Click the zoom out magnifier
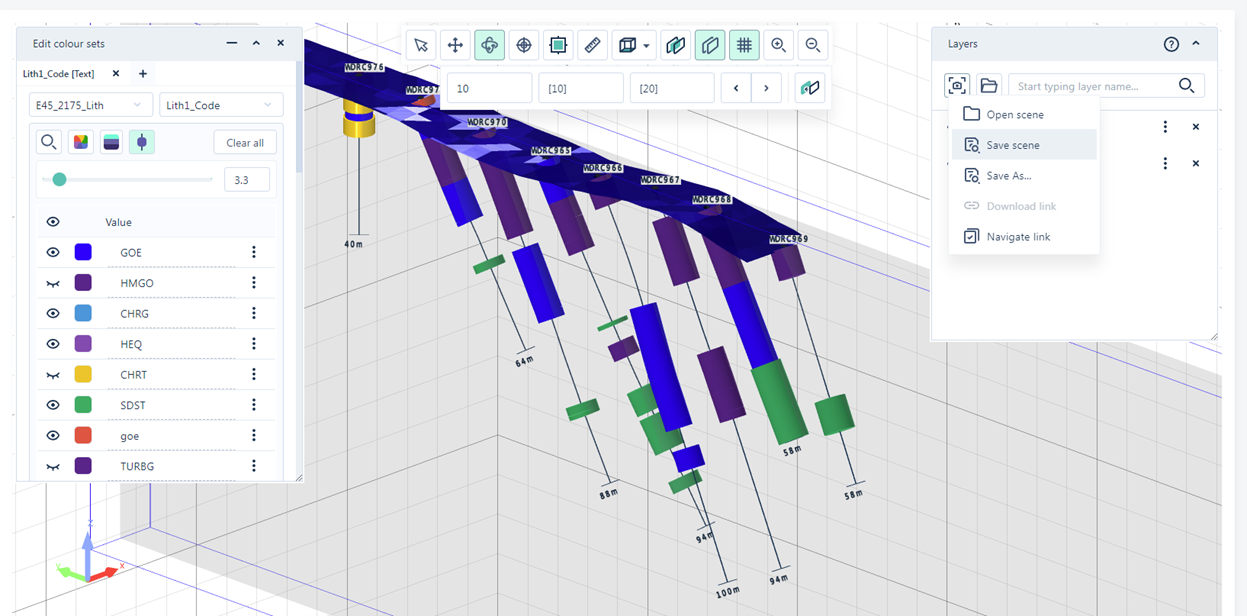This screenshot has height=616, width=1247. (x=813, y=45)
